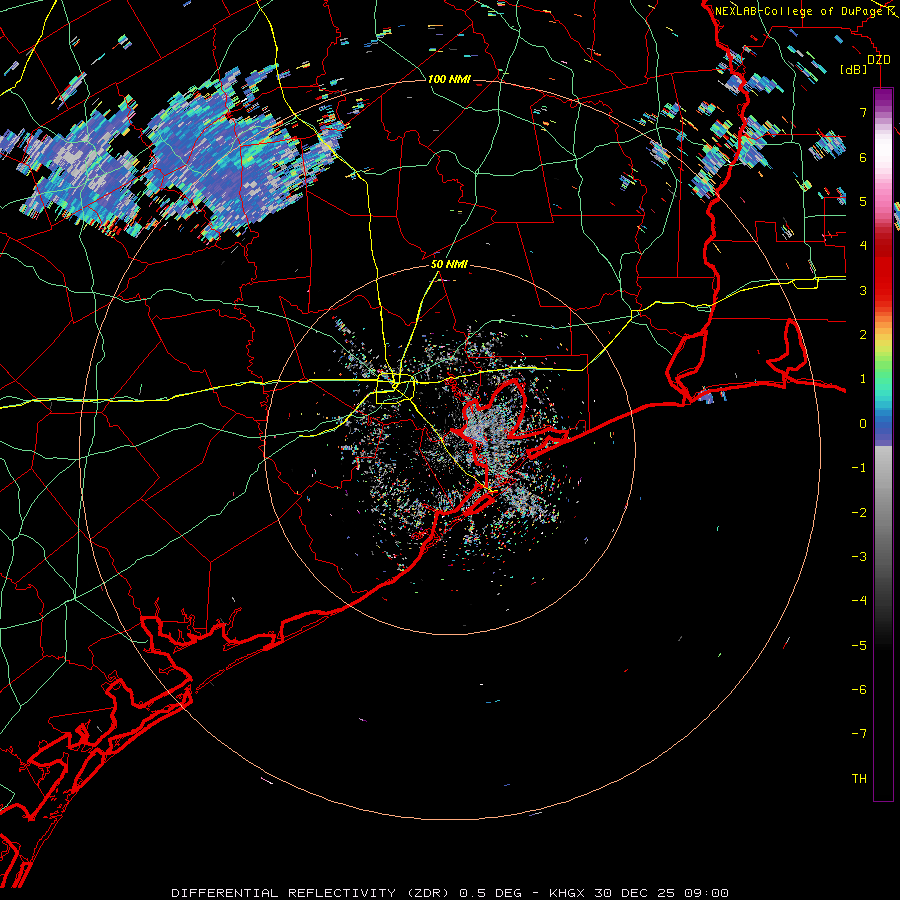Image resolution: width=900 pixels, height=900 pixels.
Task: Click the purple top of the color bar
Action: pos(883,98)
